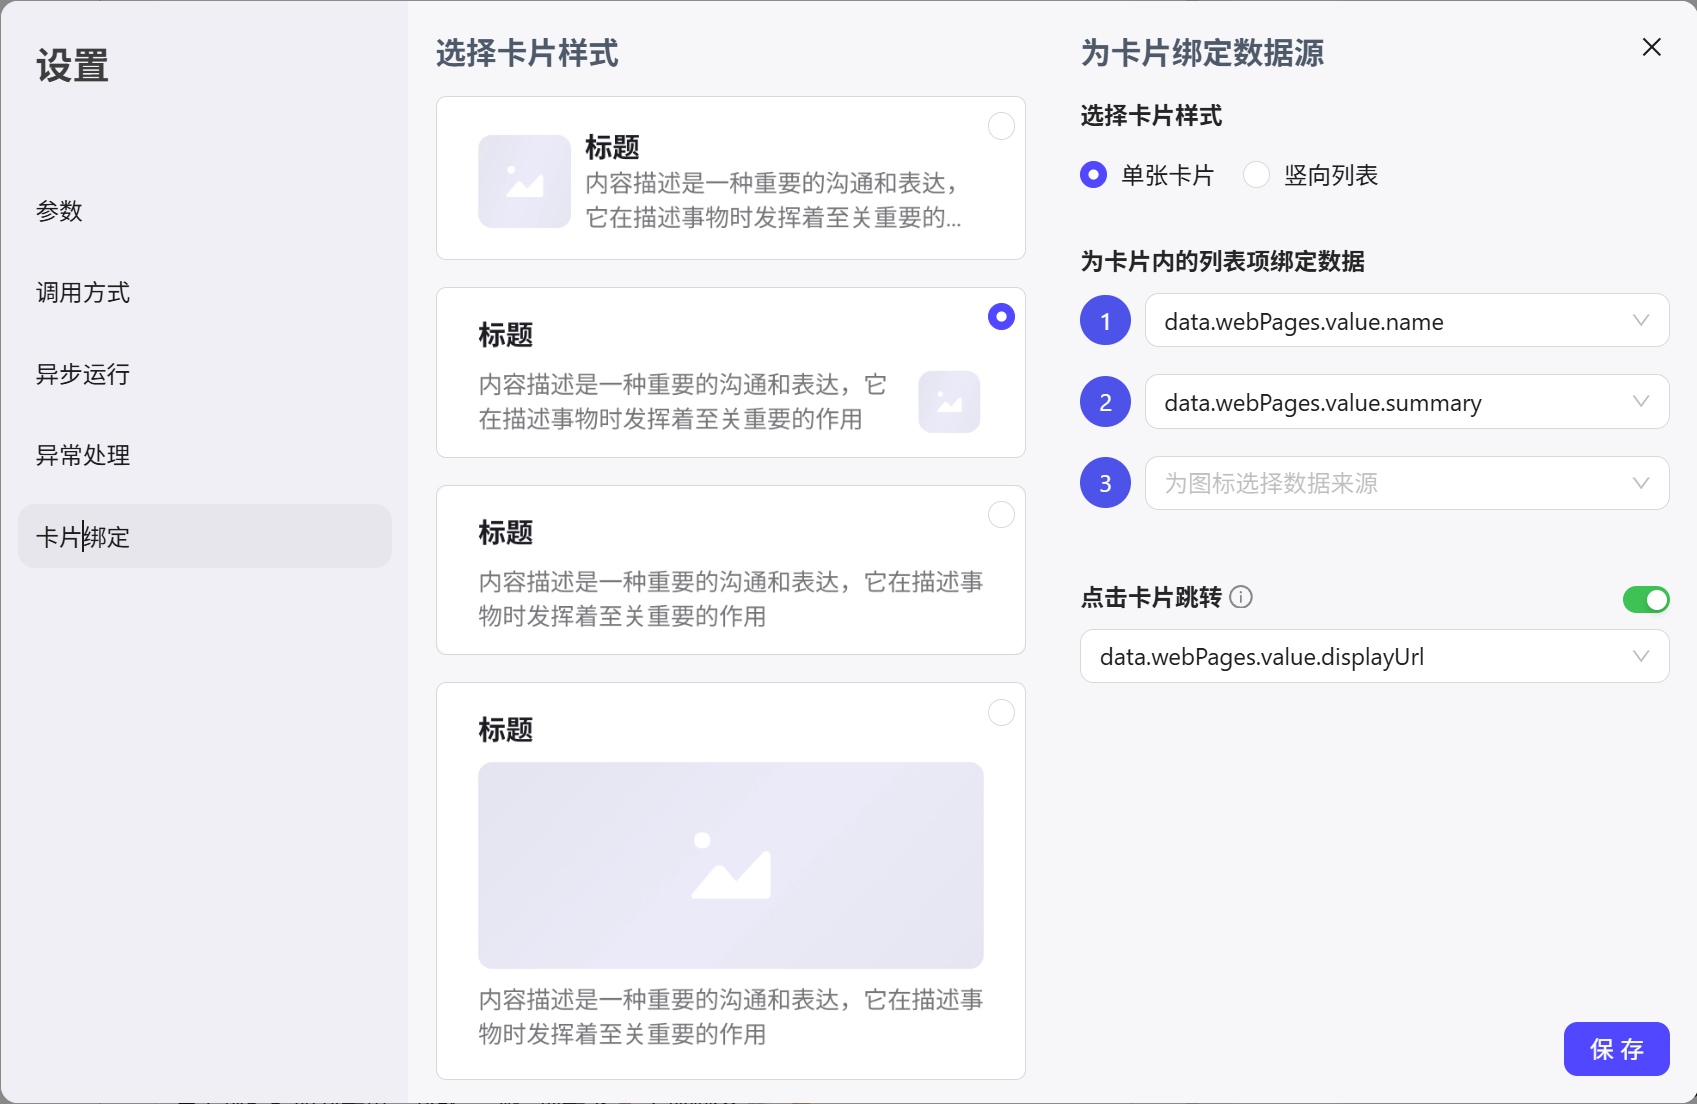
Task: Click the number 1 circle badge
Action: (1105, 321)
